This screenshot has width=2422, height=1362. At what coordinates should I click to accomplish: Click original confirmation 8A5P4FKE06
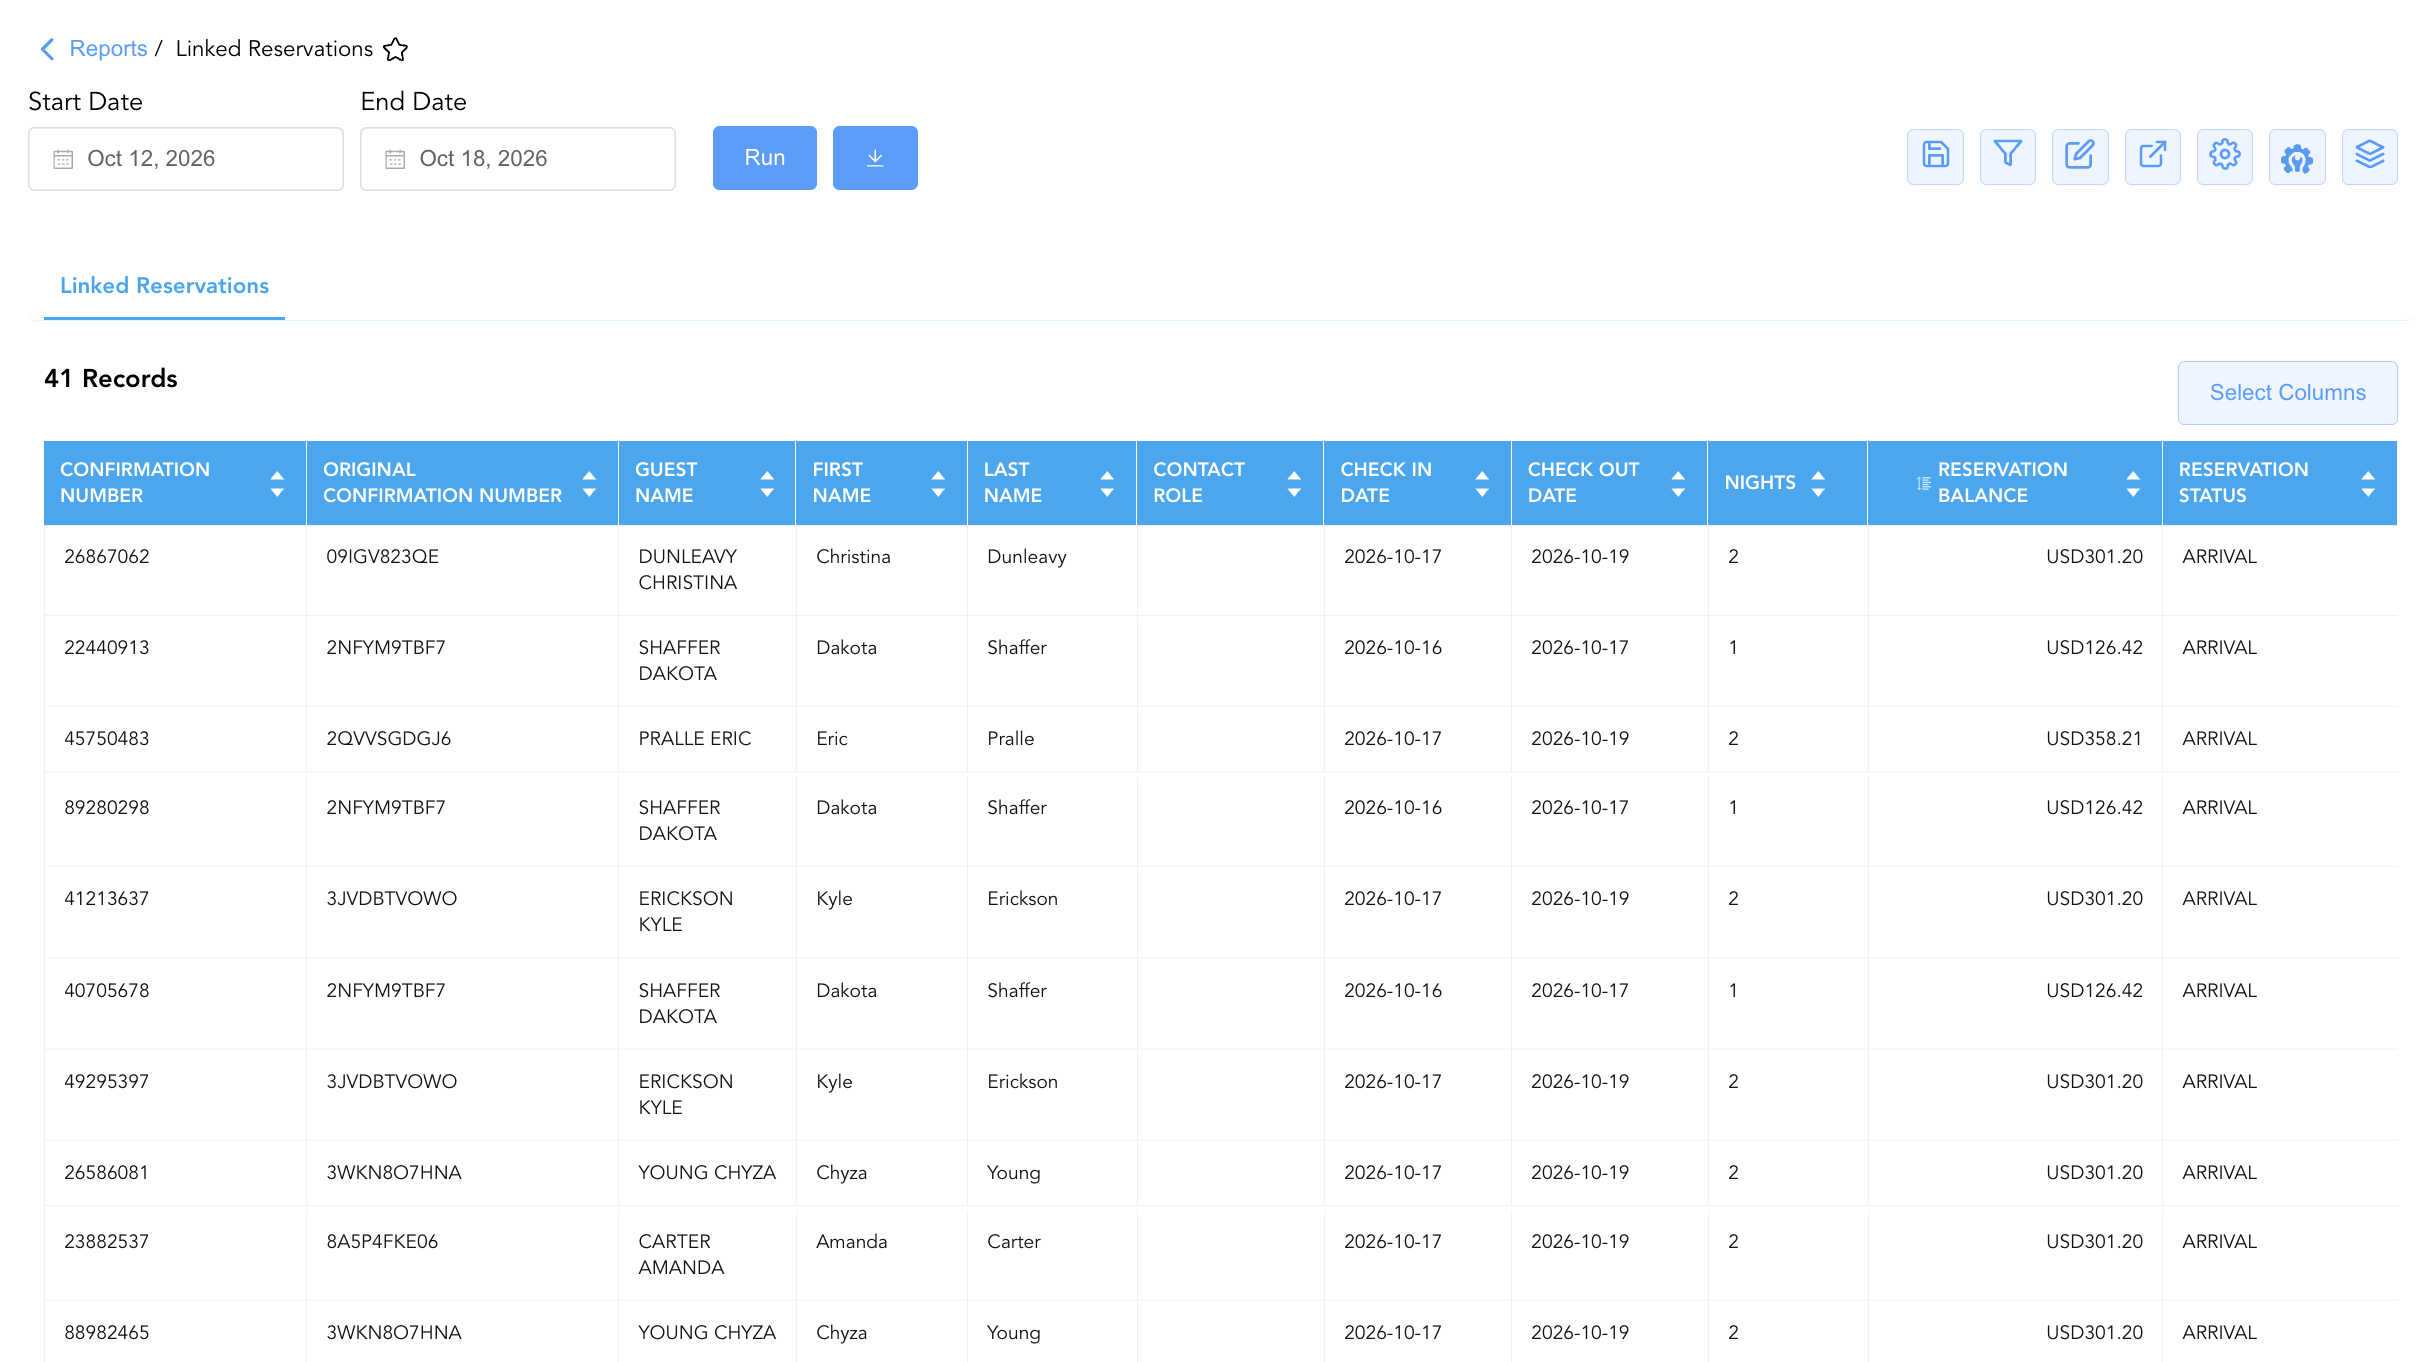pyautogui.click(x=382, y=1242)
